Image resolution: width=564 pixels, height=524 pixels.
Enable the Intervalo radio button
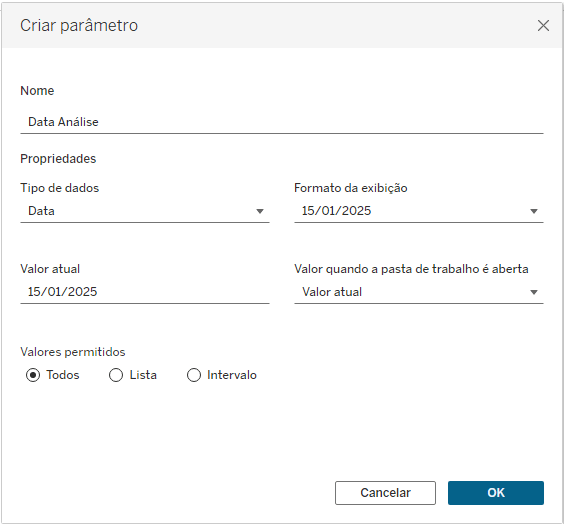pyautogui.click(x=194, y=375)
